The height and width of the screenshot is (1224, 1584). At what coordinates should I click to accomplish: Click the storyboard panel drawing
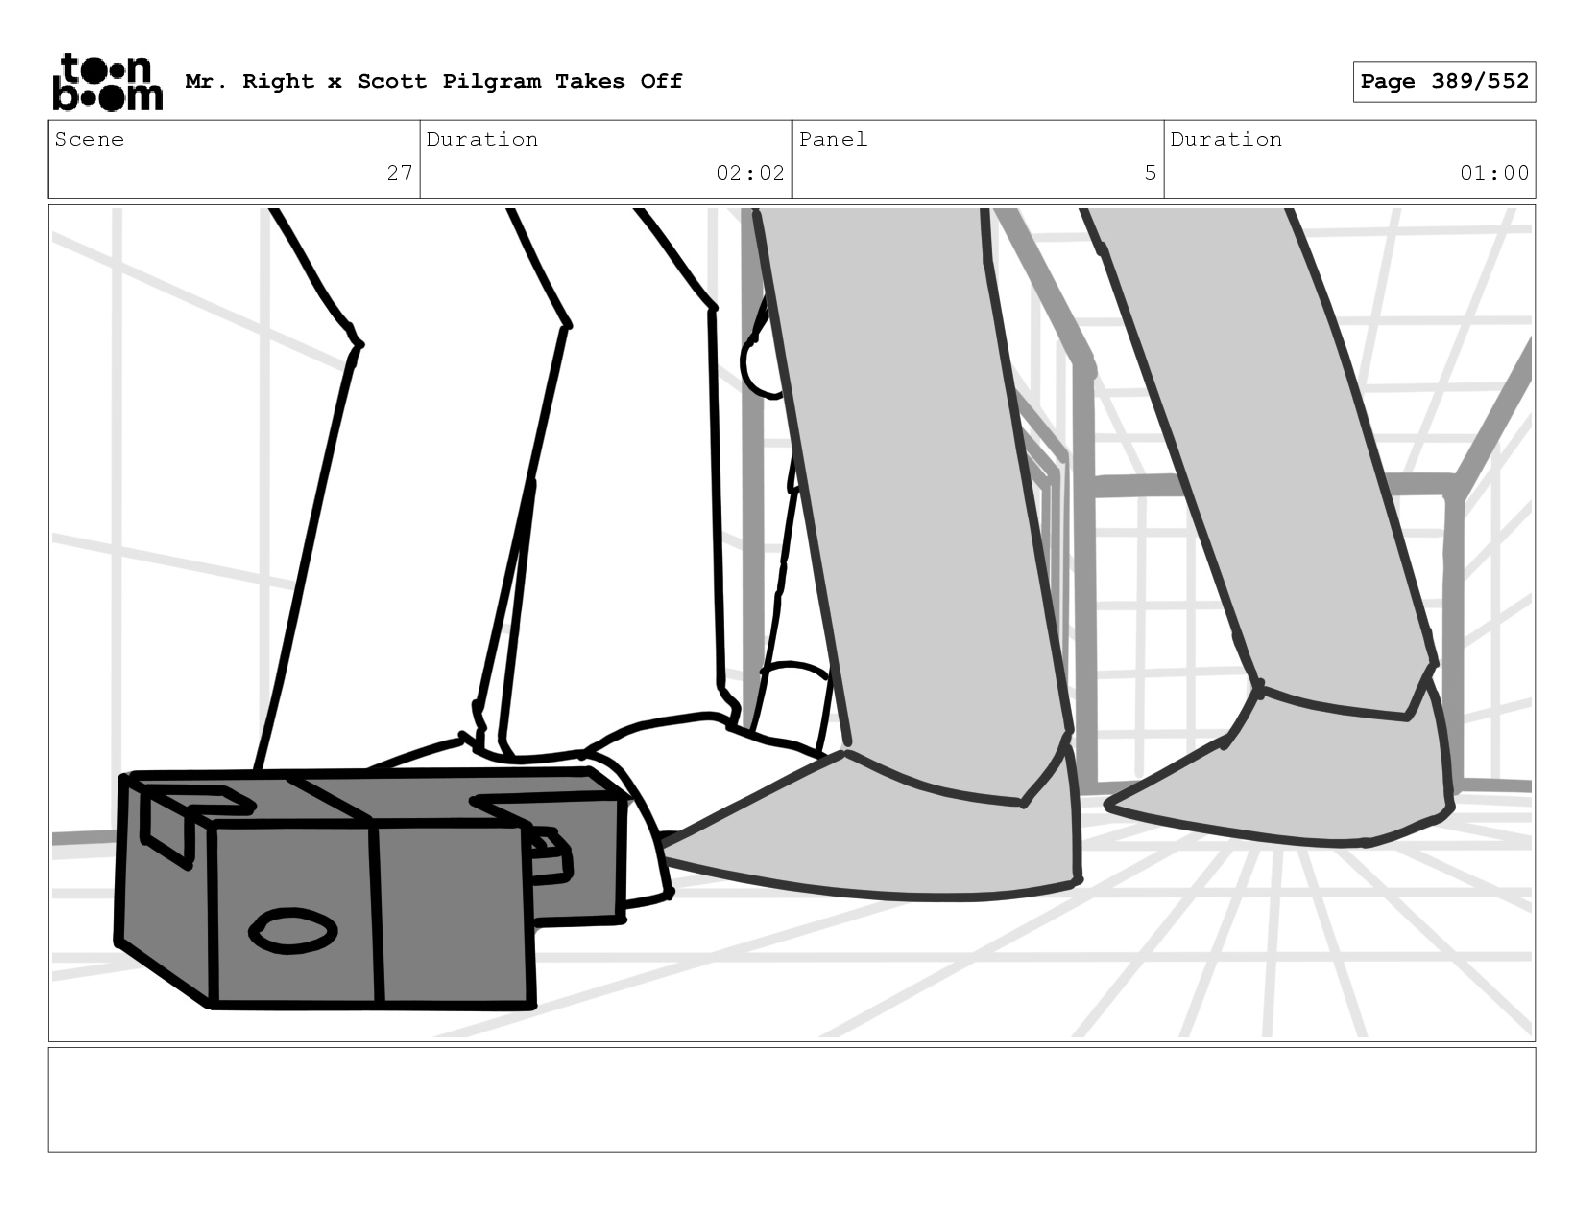pos(792,623)
